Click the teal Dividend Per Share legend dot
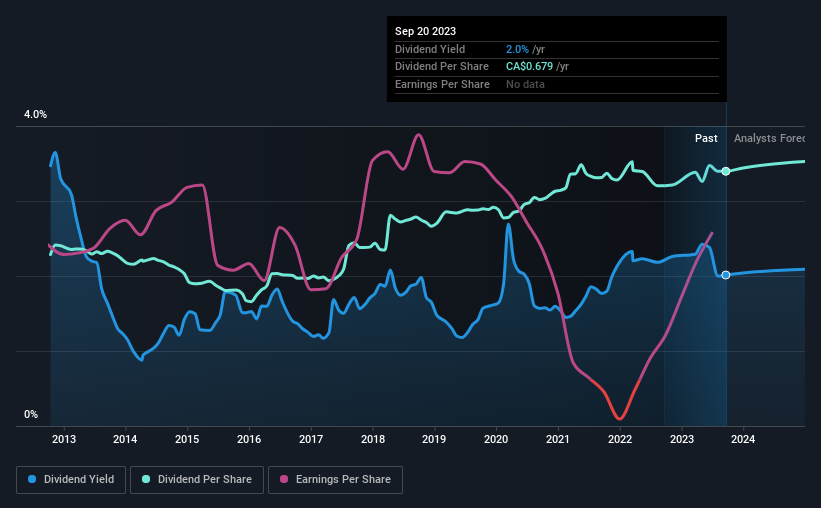Screen dimensions: 821x508 click(x=146, y=479)
